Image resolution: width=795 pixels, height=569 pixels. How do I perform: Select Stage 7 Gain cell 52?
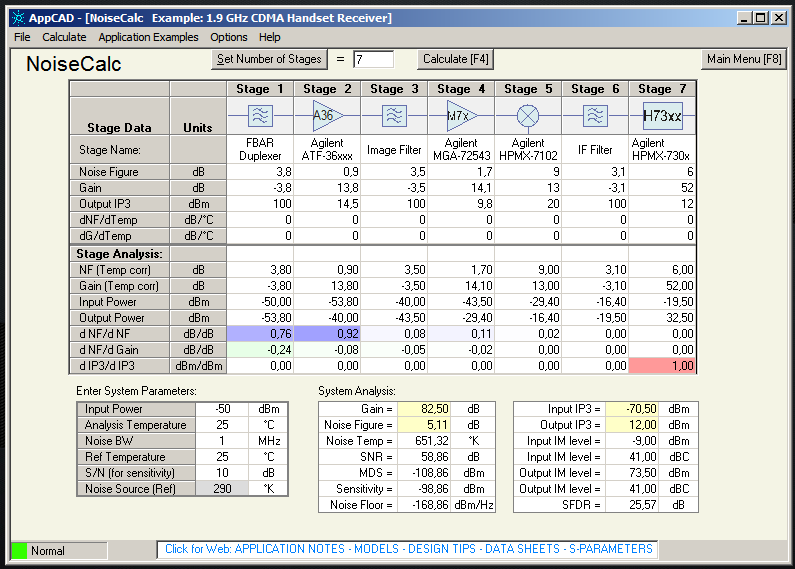point(662,188)
